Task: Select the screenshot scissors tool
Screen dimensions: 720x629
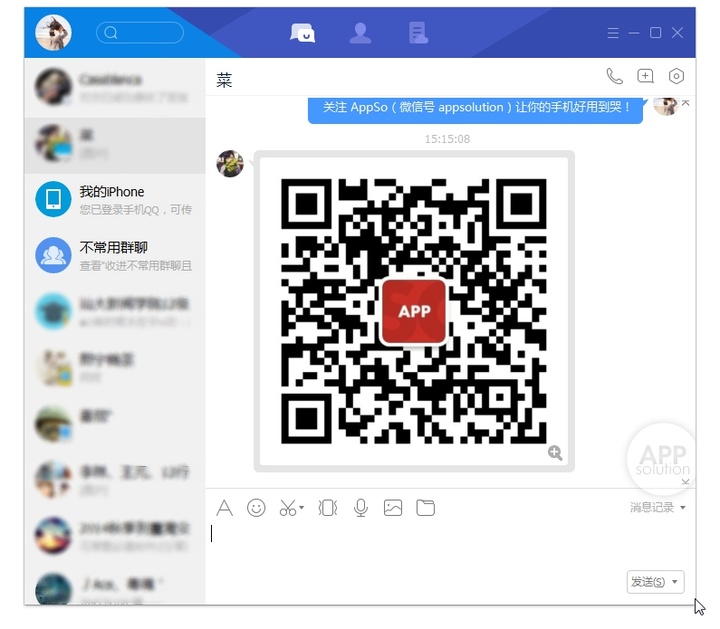Action: point(288,508)
